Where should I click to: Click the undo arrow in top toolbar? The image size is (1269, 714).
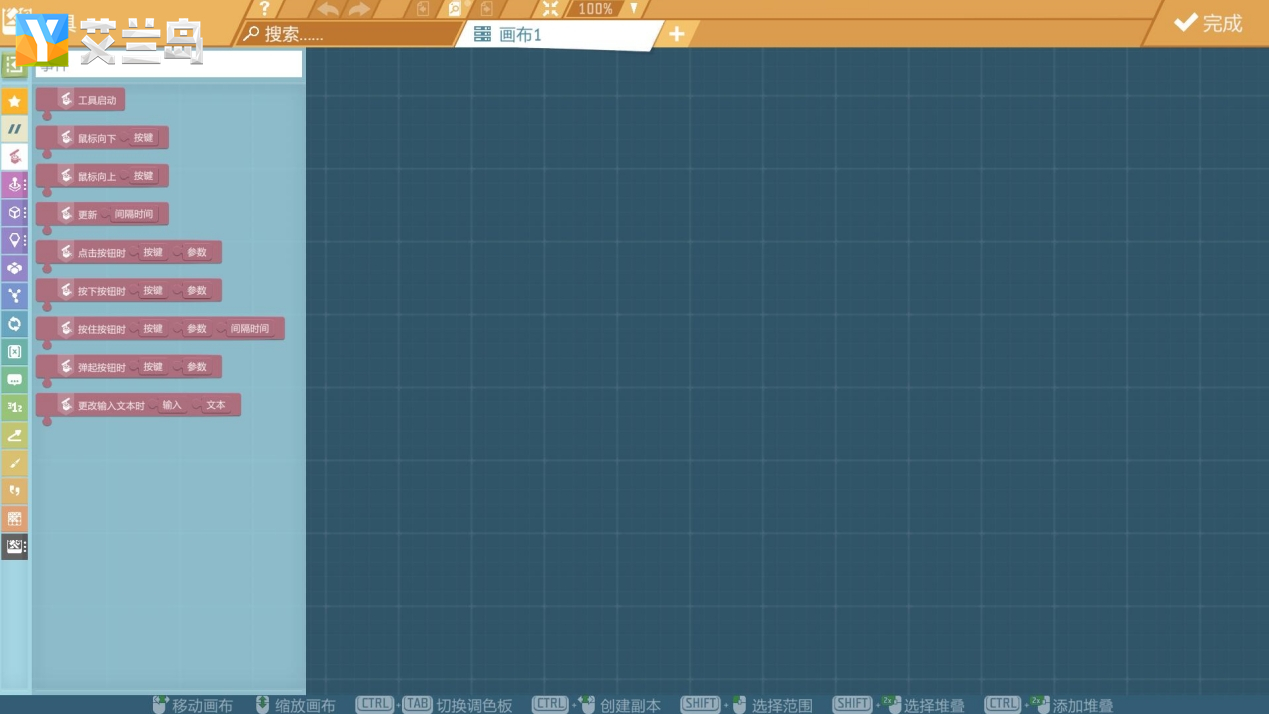click(x=328, y=9)
